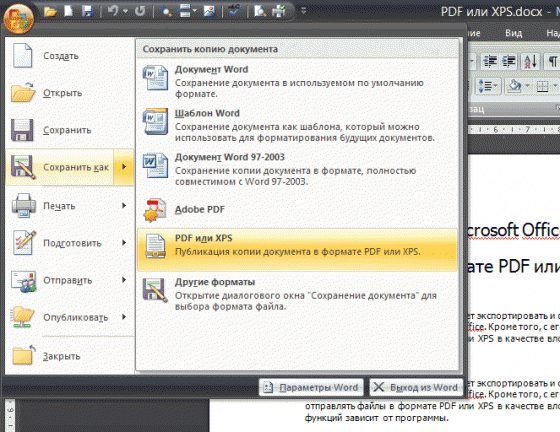Click the Redo icon in quick access toolbar
The height and width of the screenshot is (432, 560).
[x=140, y=11]
